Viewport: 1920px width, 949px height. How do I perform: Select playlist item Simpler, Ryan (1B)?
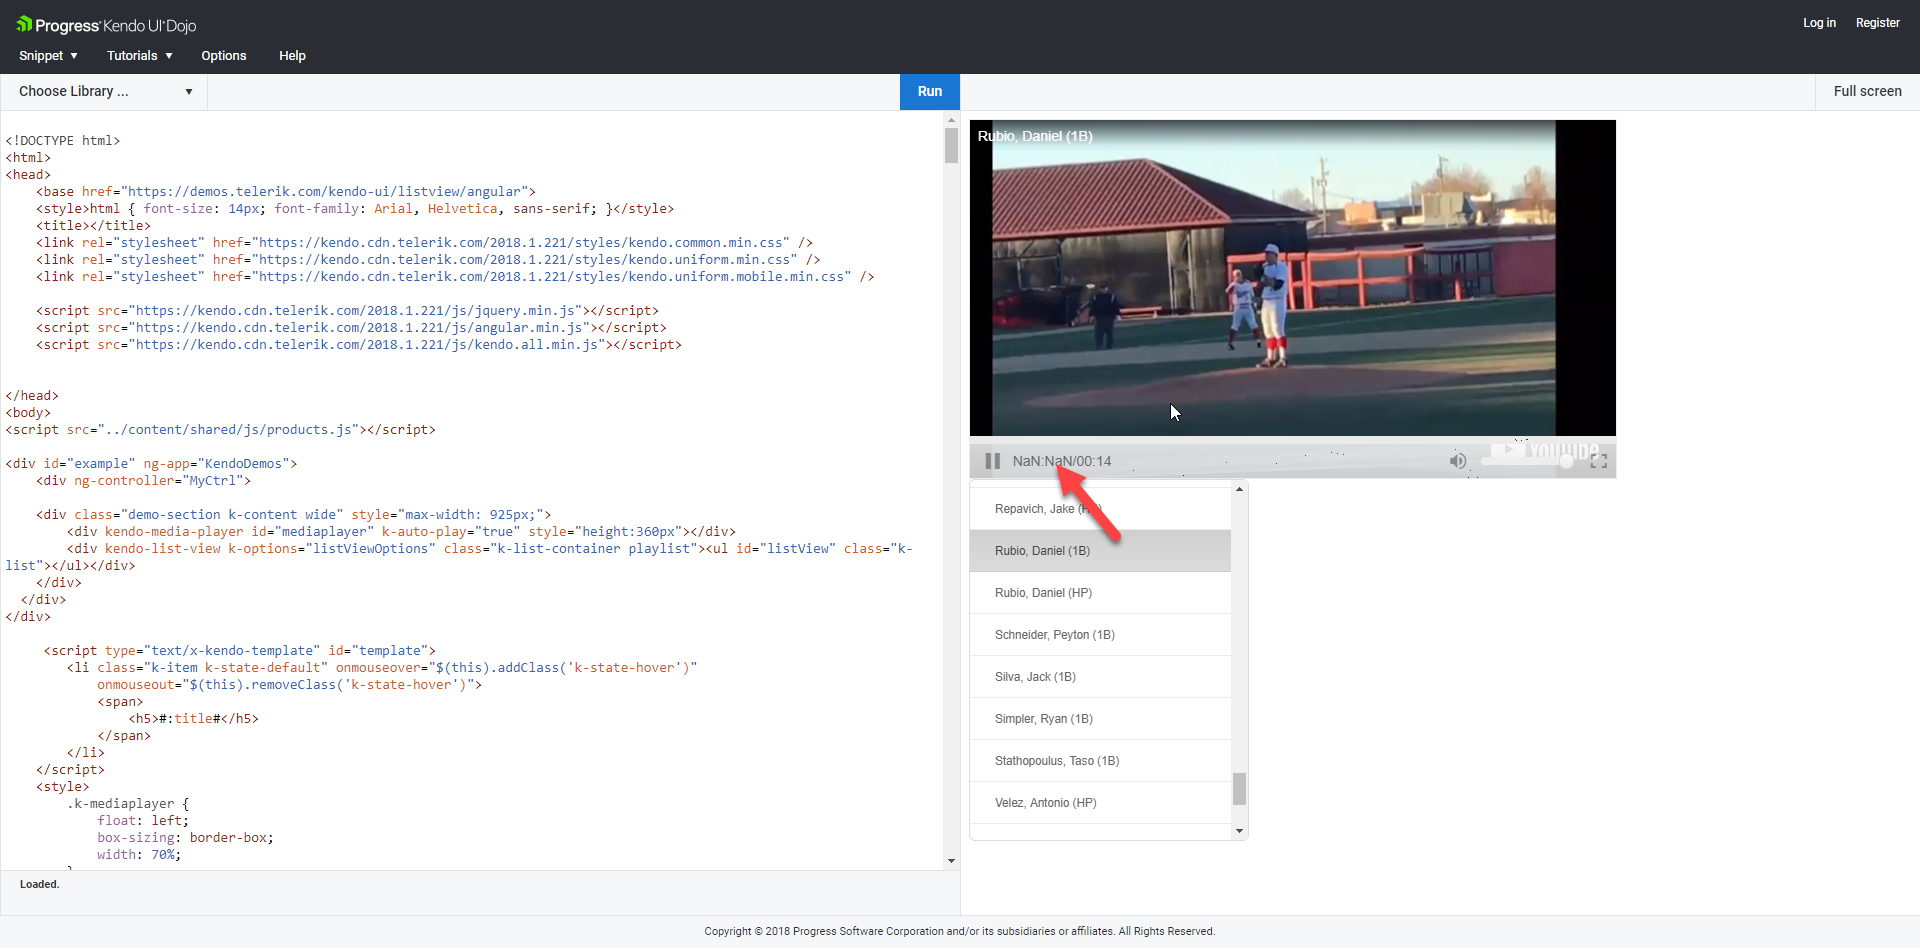click(1100, 719)
